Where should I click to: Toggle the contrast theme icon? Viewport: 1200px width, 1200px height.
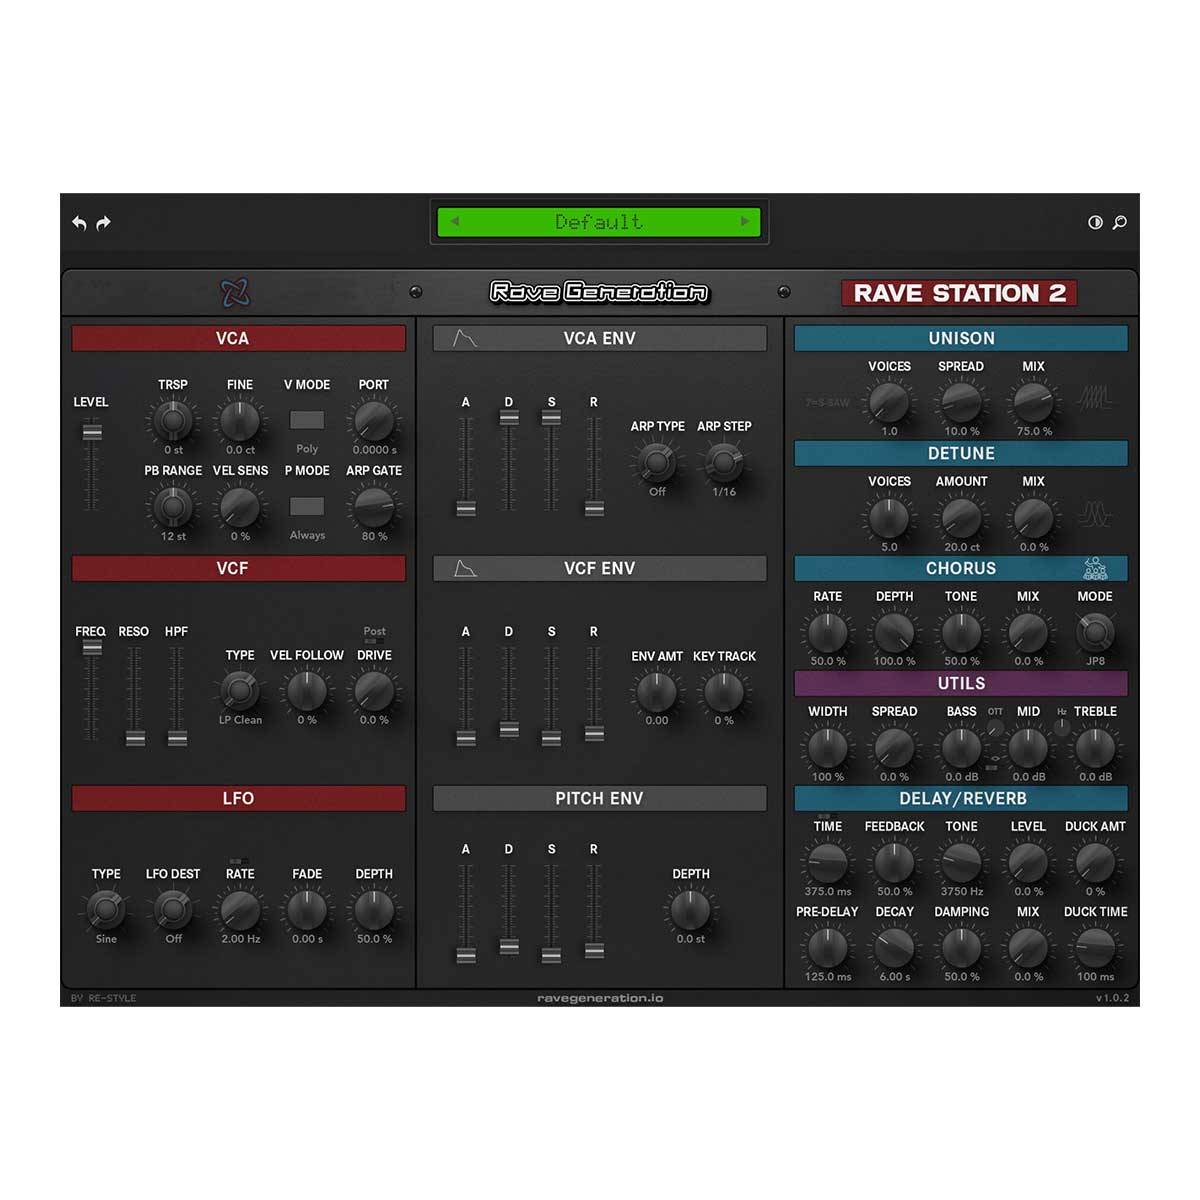point(1095,222)
